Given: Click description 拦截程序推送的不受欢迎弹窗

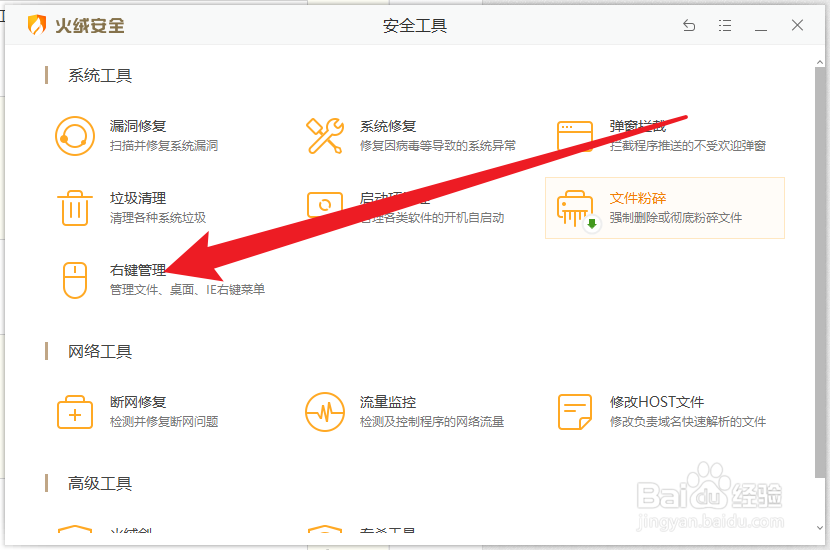Looking at the screenshot, I should pos(688,146).
